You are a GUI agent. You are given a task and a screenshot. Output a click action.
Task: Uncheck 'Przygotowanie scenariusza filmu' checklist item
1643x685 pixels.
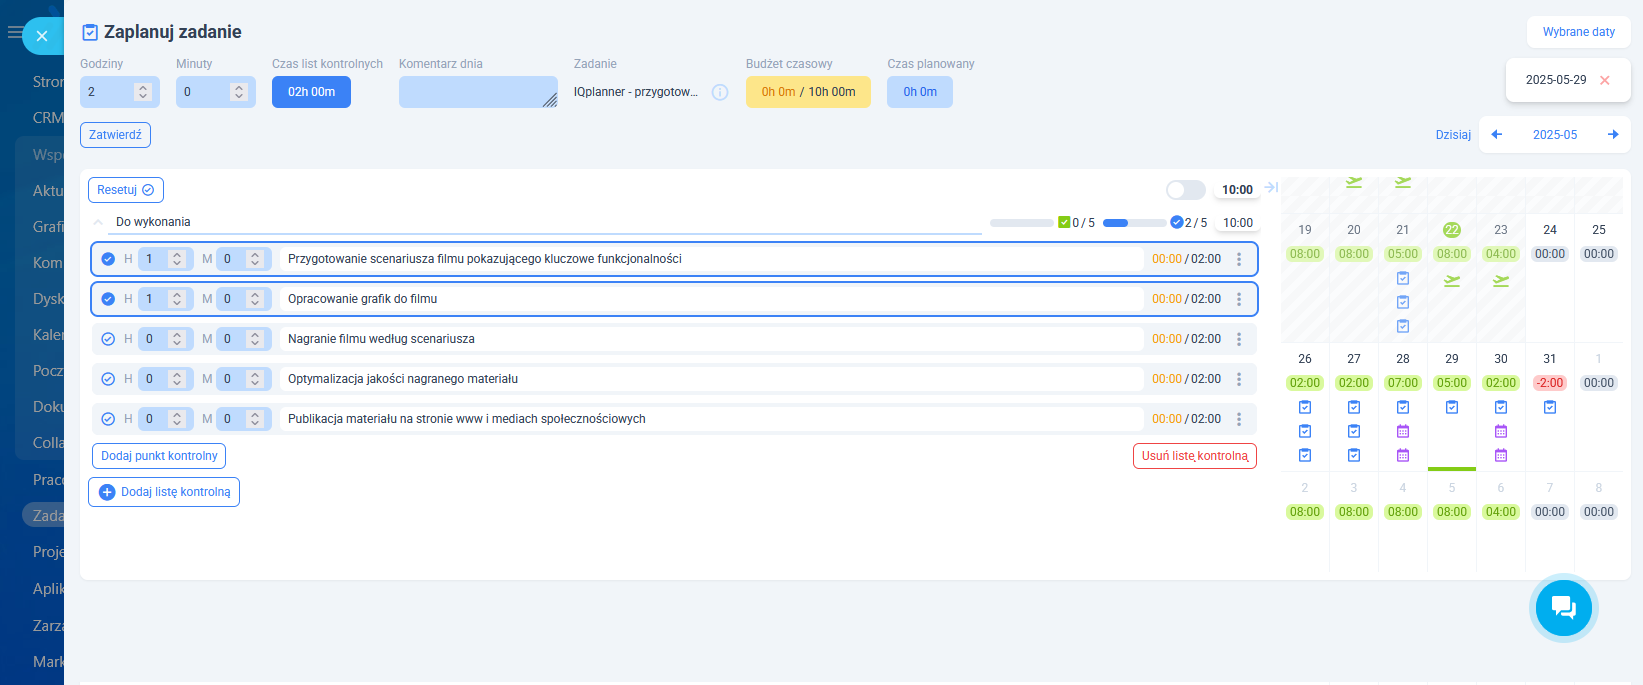pos(108,259)
